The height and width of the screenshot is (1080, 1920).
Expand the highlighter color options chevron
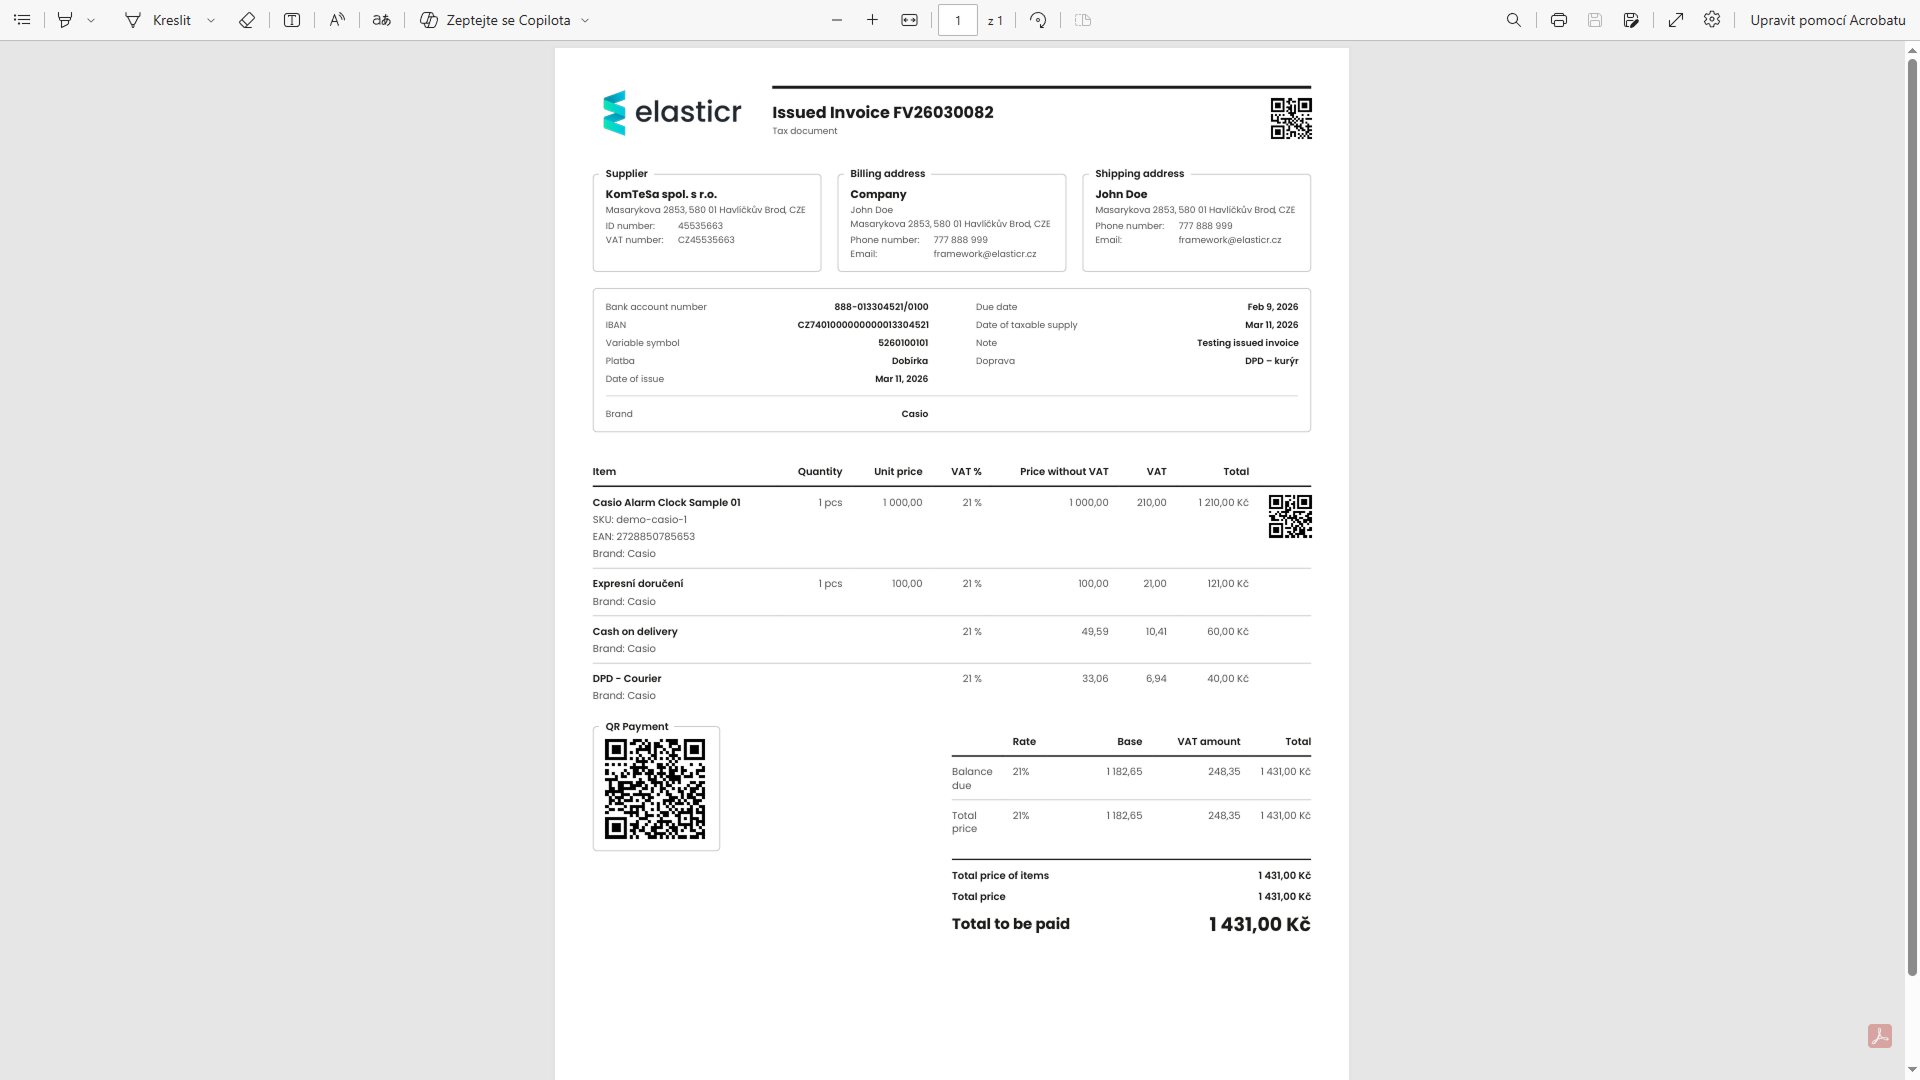click(x=92, y=20)
